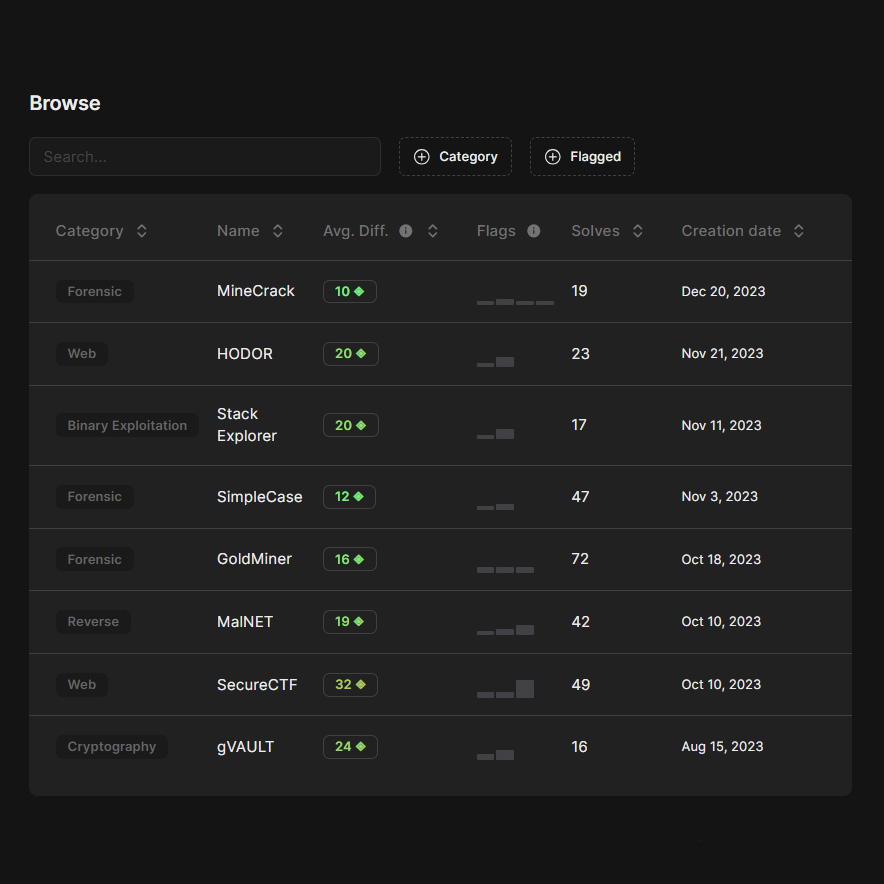Image resolution: width=884 pixels, height=884 pixels.
Task: Open the gVAULT challenge row
Action: (x=245, y=747)
